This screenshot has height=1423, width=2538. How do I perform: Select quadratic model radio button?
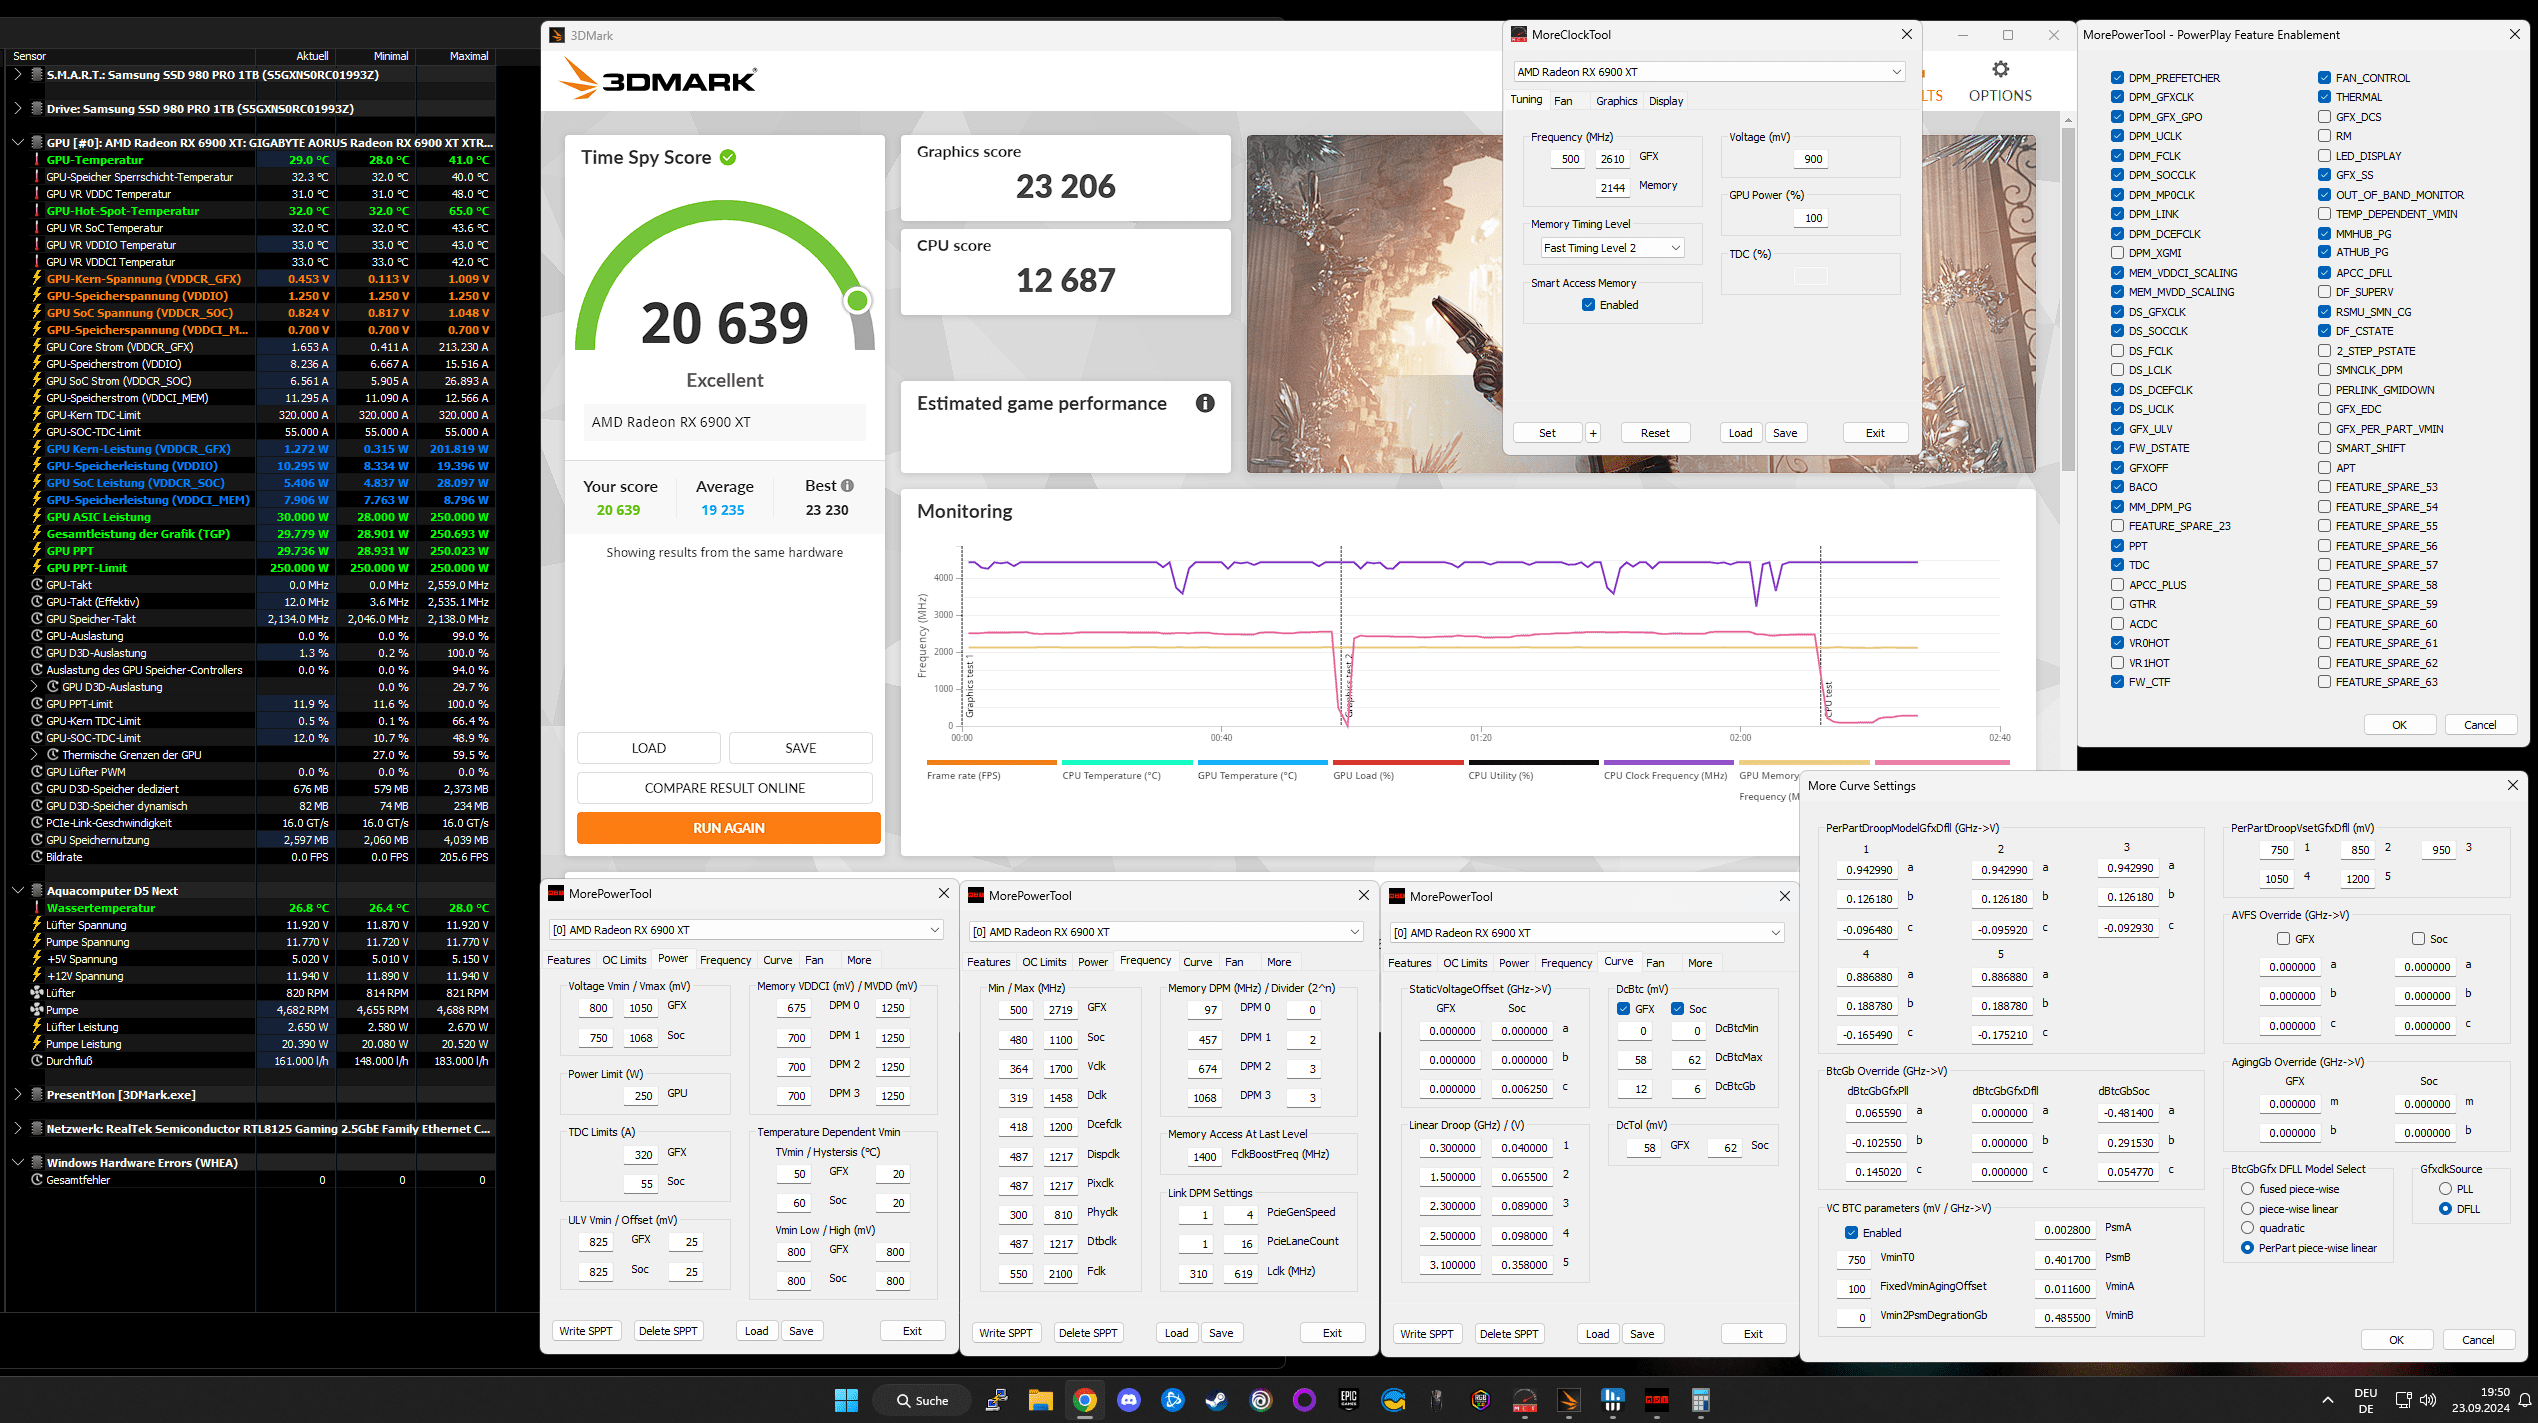(x=2247, y=1228)
